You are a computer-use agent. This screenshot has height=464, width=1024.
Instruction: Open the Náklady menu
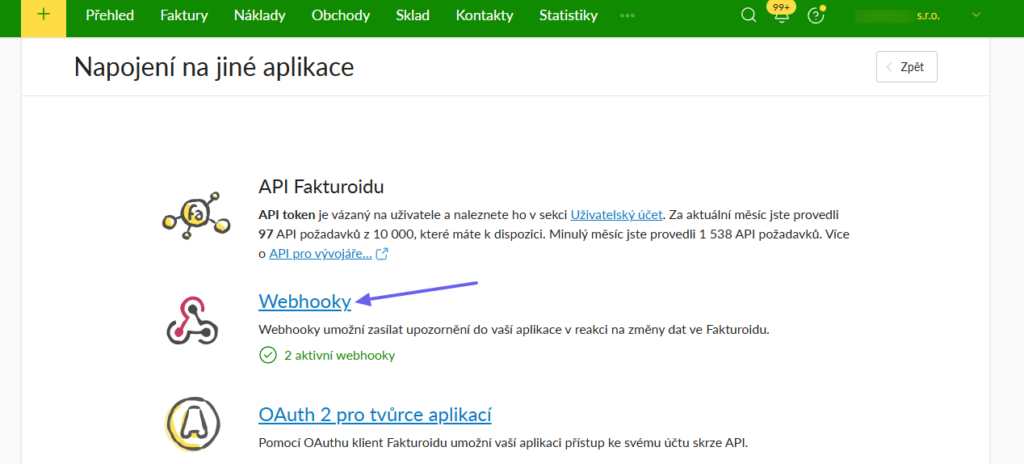[x=260, y=16]
